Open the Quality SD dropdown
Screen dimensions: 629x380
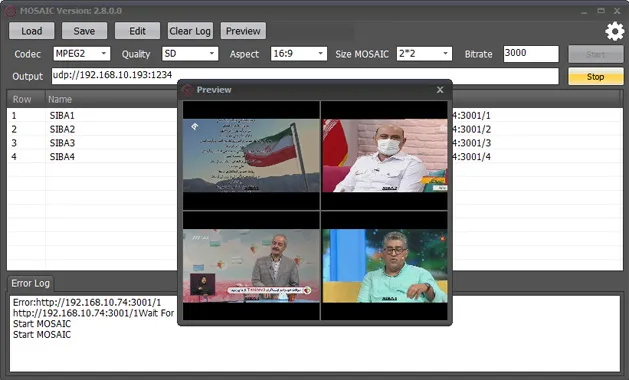190,54
